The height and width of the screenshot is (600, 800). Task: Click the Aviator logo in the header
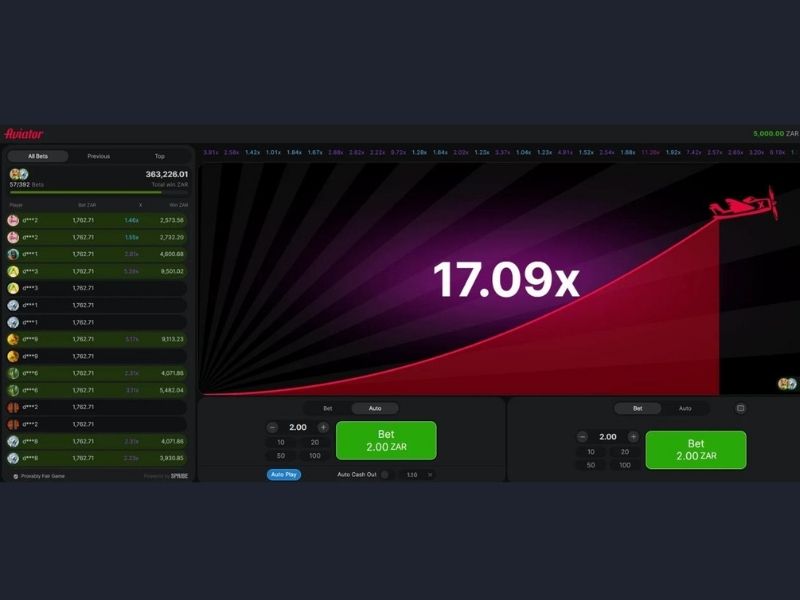(x=24, y=134)
